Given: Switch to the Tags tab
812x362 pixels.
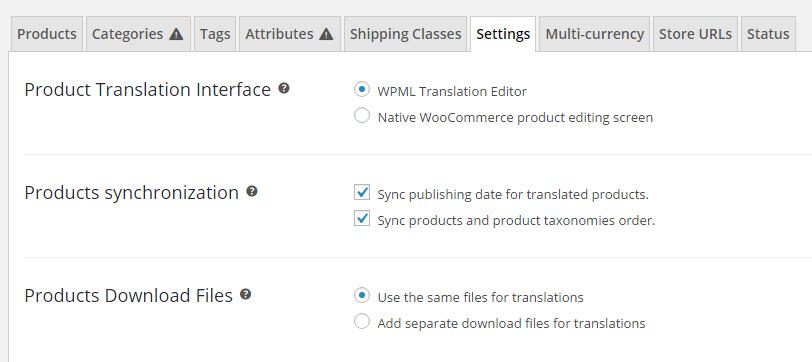Looking at the screenshot, I should [x=215, y=34].
